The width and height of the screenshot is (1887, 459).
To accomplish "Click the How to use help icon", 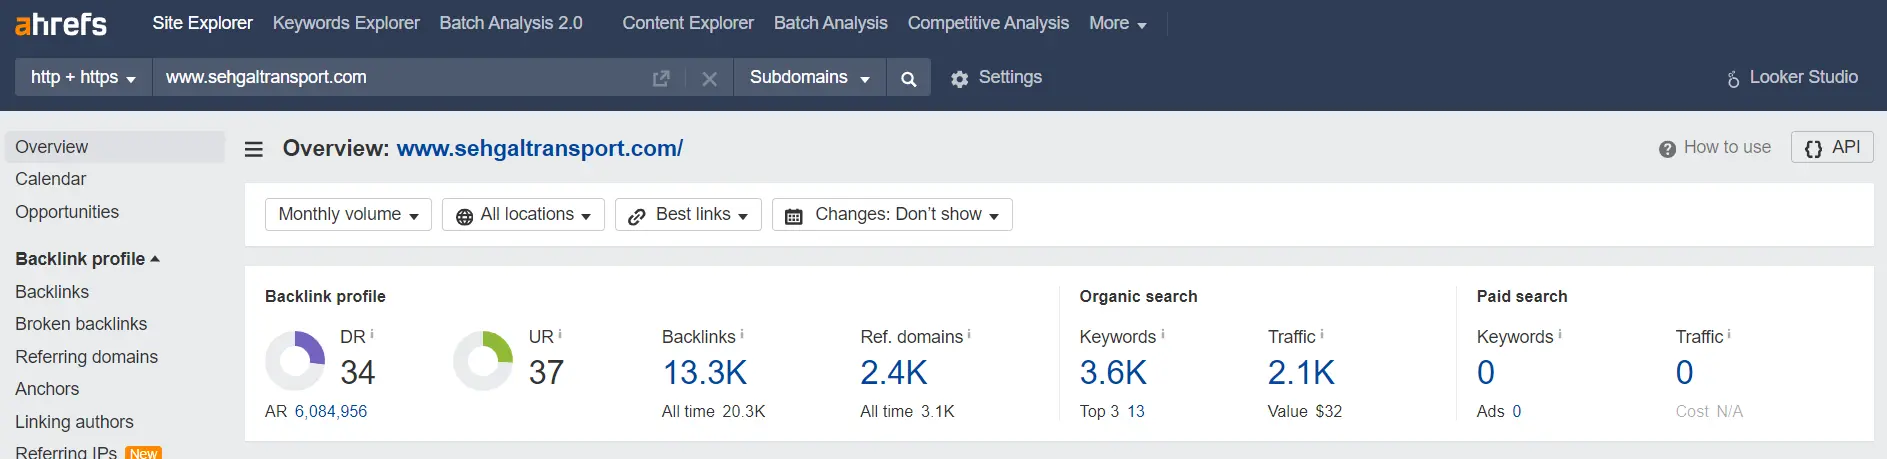I will point(1667,148).
